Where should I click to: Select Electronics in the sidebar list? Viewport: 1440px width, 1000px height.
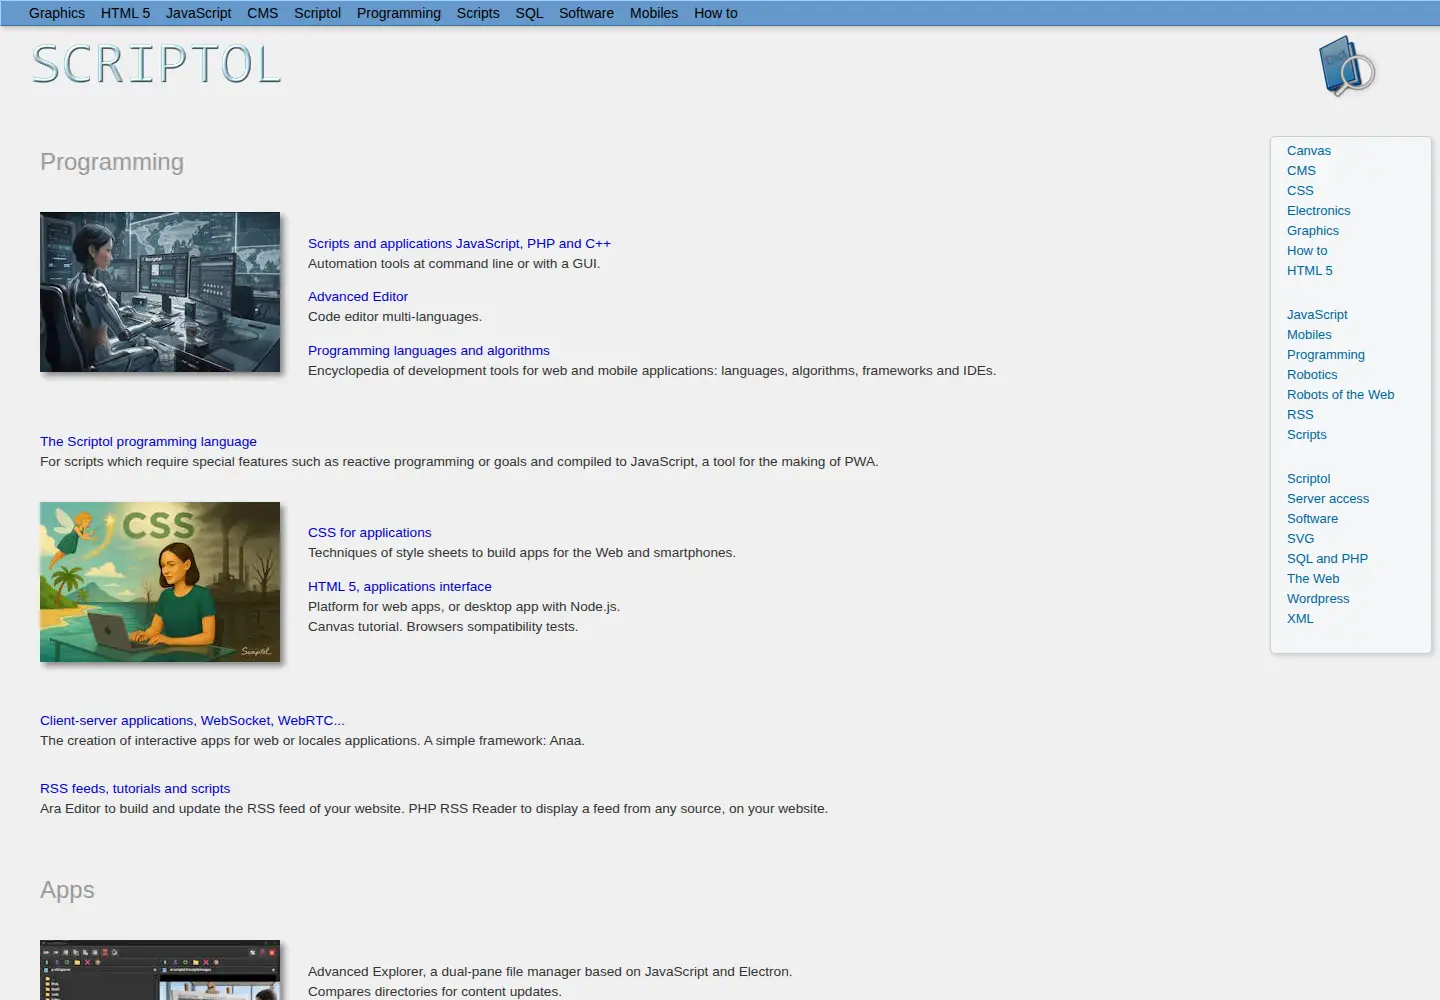point(1318,210)
